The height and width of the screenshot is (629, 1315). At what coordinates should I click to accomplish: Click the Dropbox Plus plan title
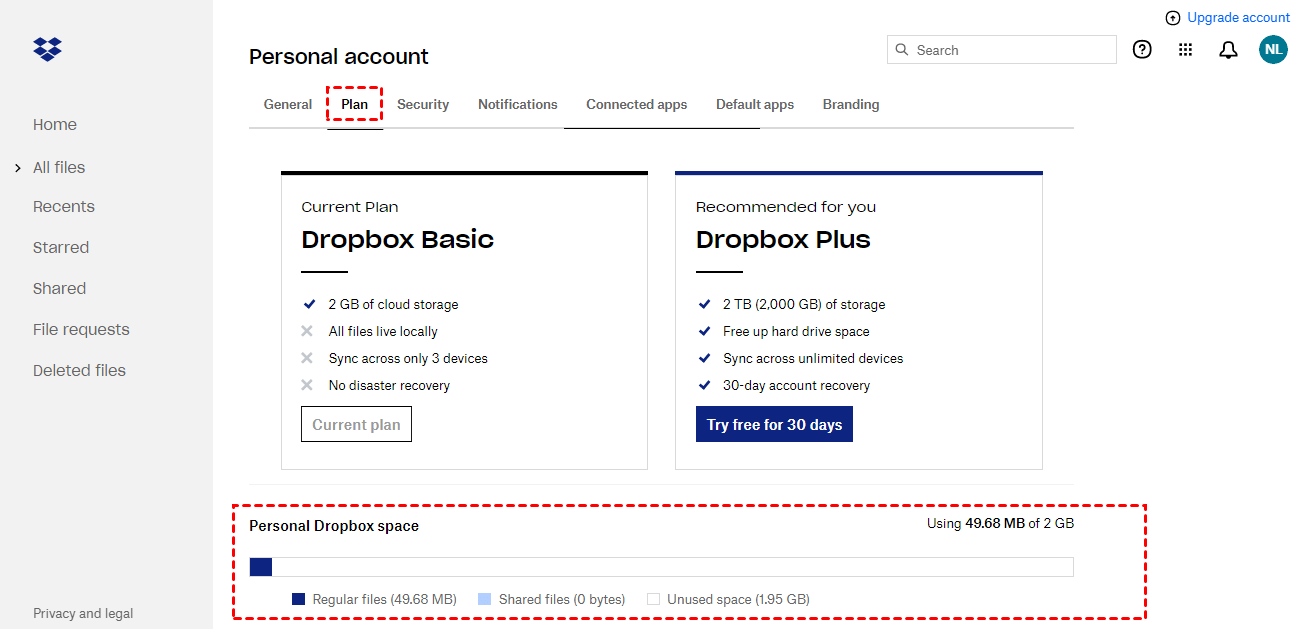(783, 240)
